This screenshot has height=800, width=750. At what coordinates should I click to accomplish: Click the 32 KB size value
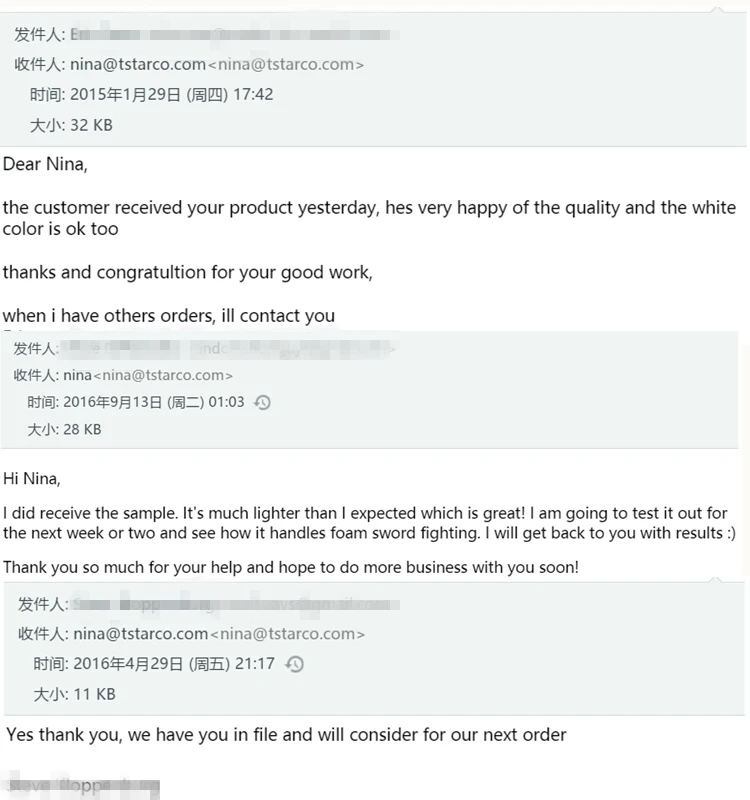click(x=91, y=125)
